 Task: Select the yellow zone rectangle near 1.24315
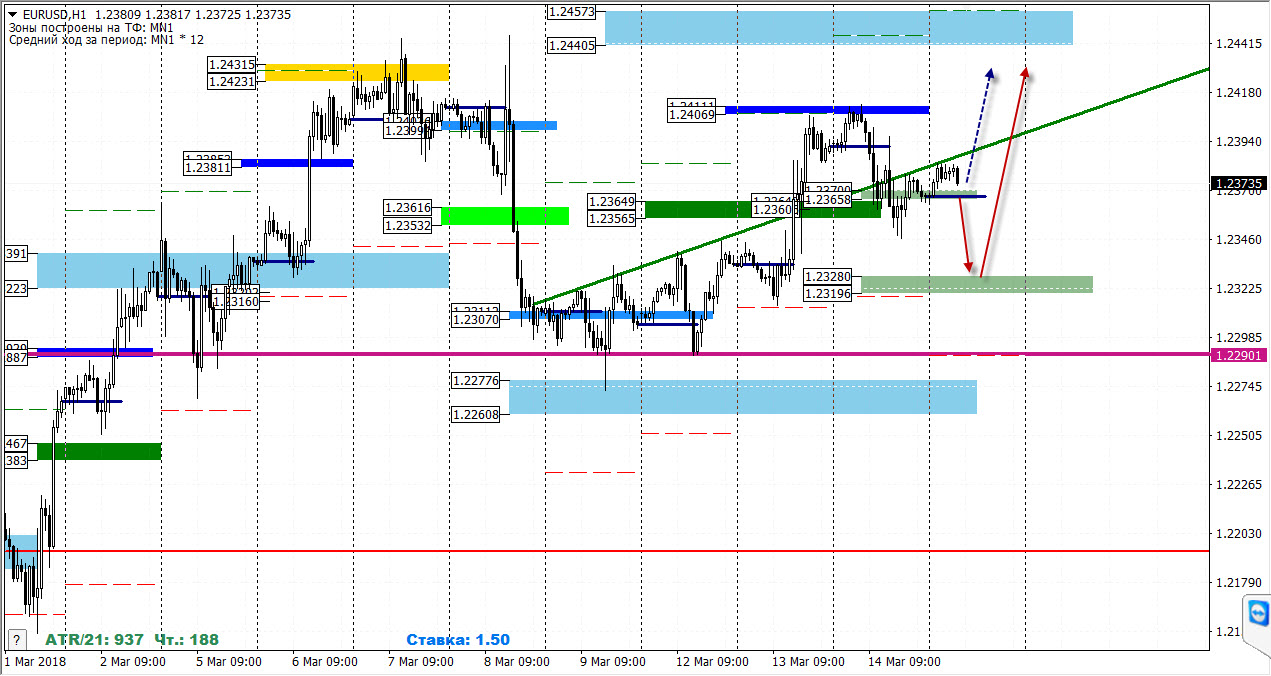[357, 72]
